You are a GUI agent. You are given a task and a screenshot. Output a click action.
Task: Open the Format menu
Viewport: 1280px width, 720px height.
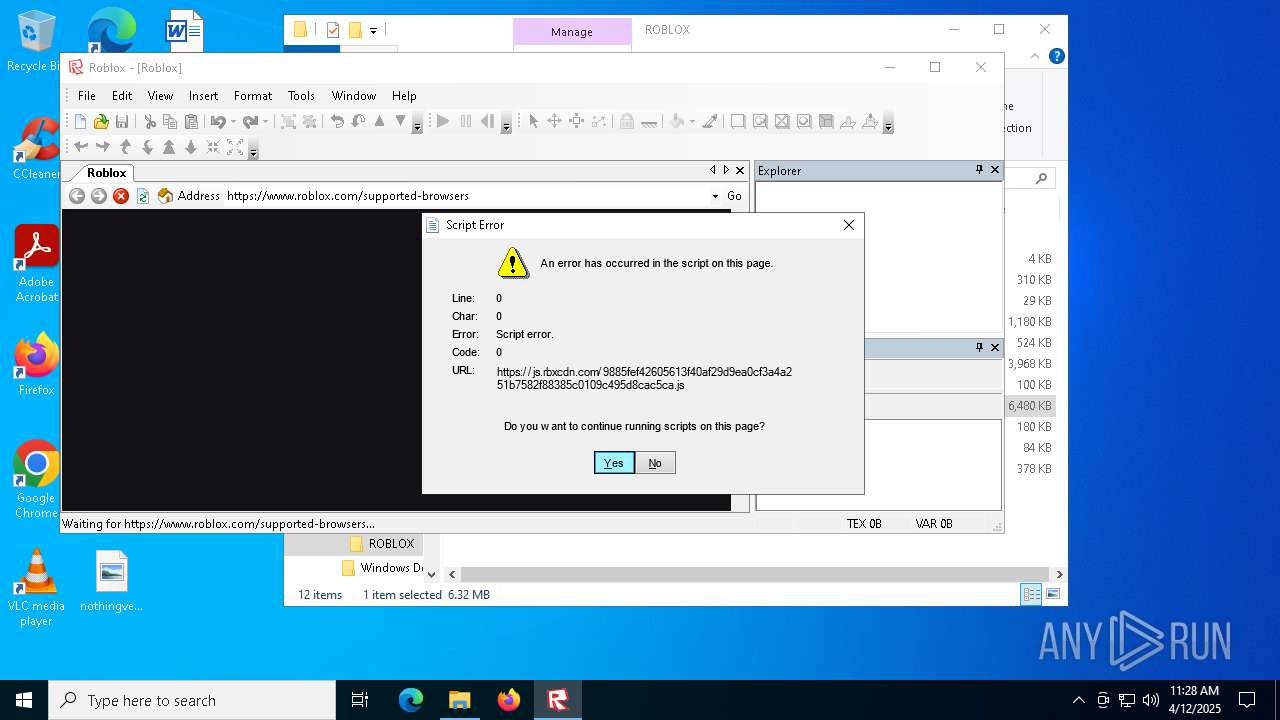[x=253, y=96]
